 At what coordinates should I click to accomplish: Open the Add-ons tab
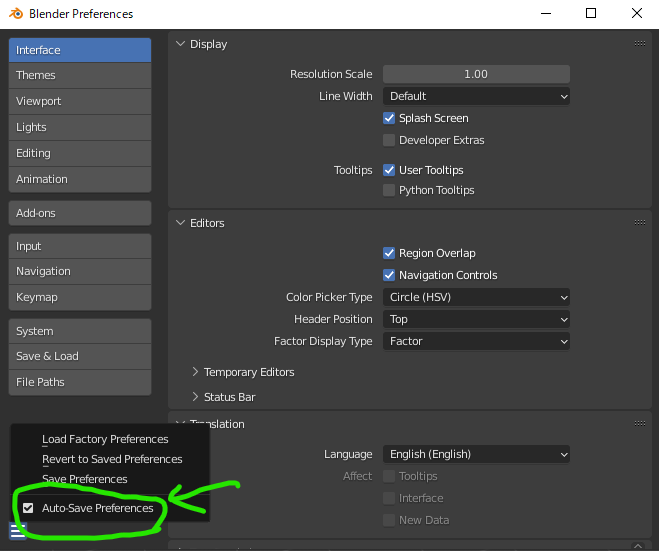pyautogui.click(x=80, y=213)
